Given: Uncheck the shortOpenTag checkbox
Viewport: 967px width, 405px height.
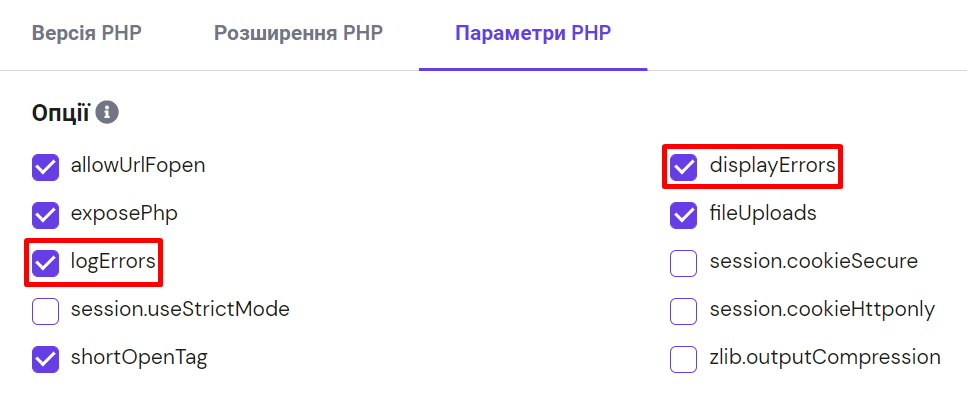Looking at the screenshot, I should (x=46, y=359).
